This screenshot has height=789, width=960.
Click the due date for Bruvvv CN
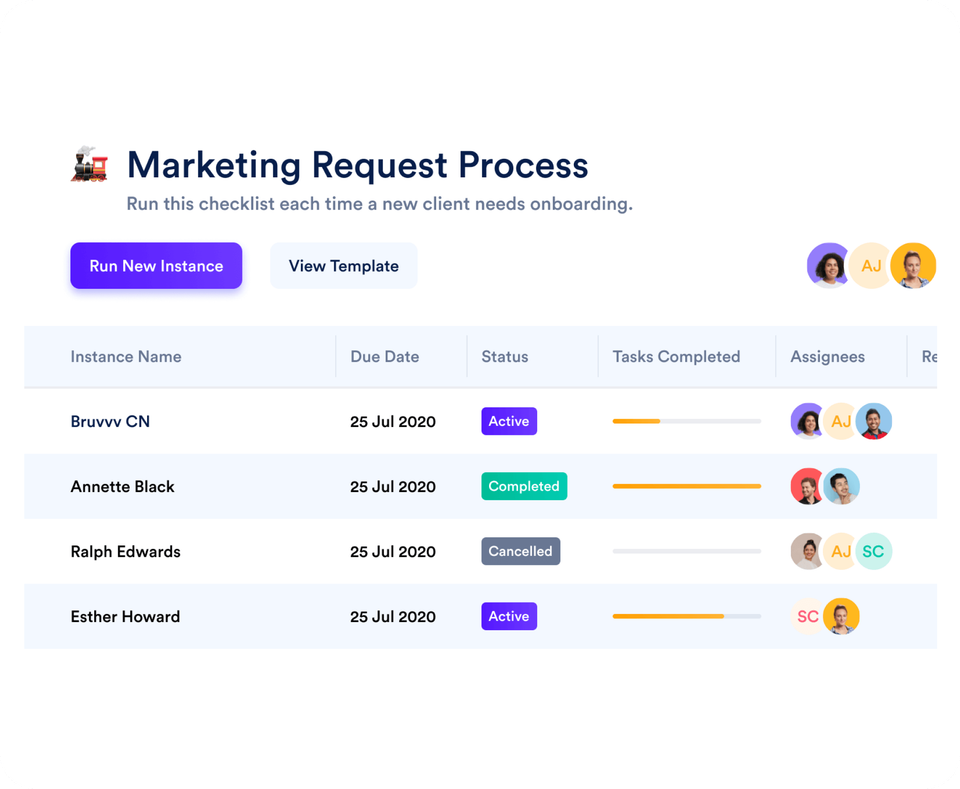[393, 421]
